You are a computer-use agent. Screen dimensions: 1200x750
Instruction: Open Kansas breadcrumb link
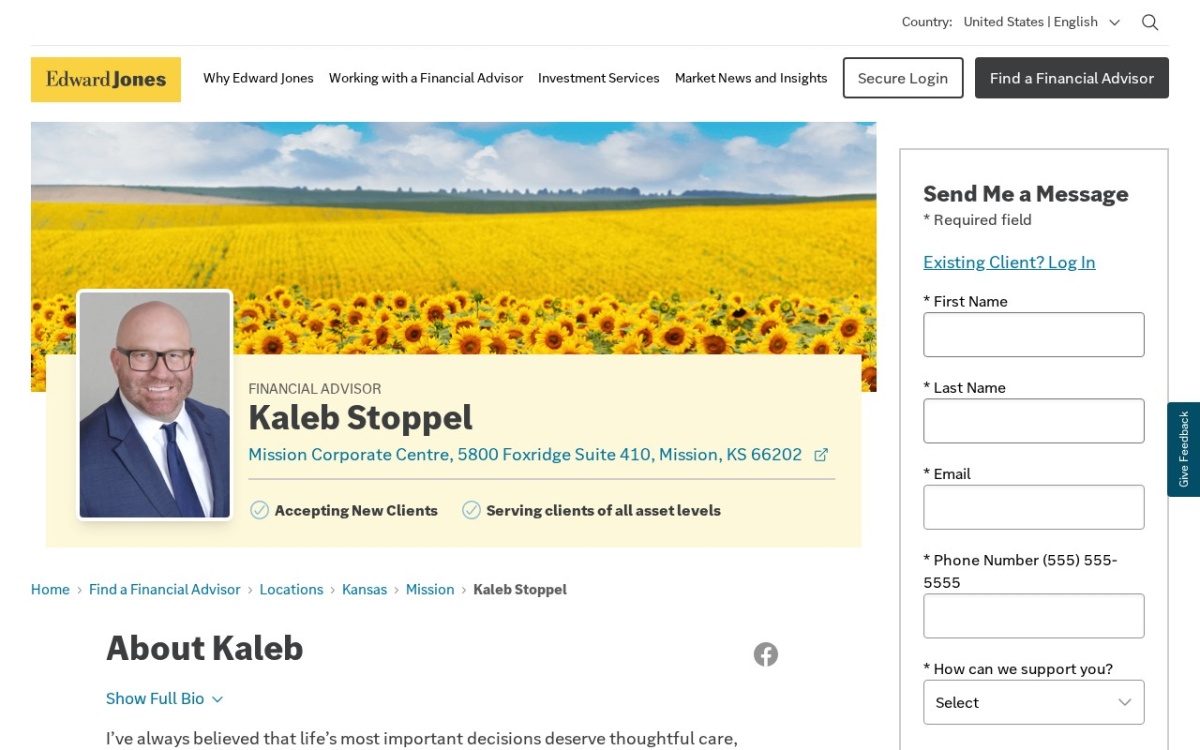364,589
